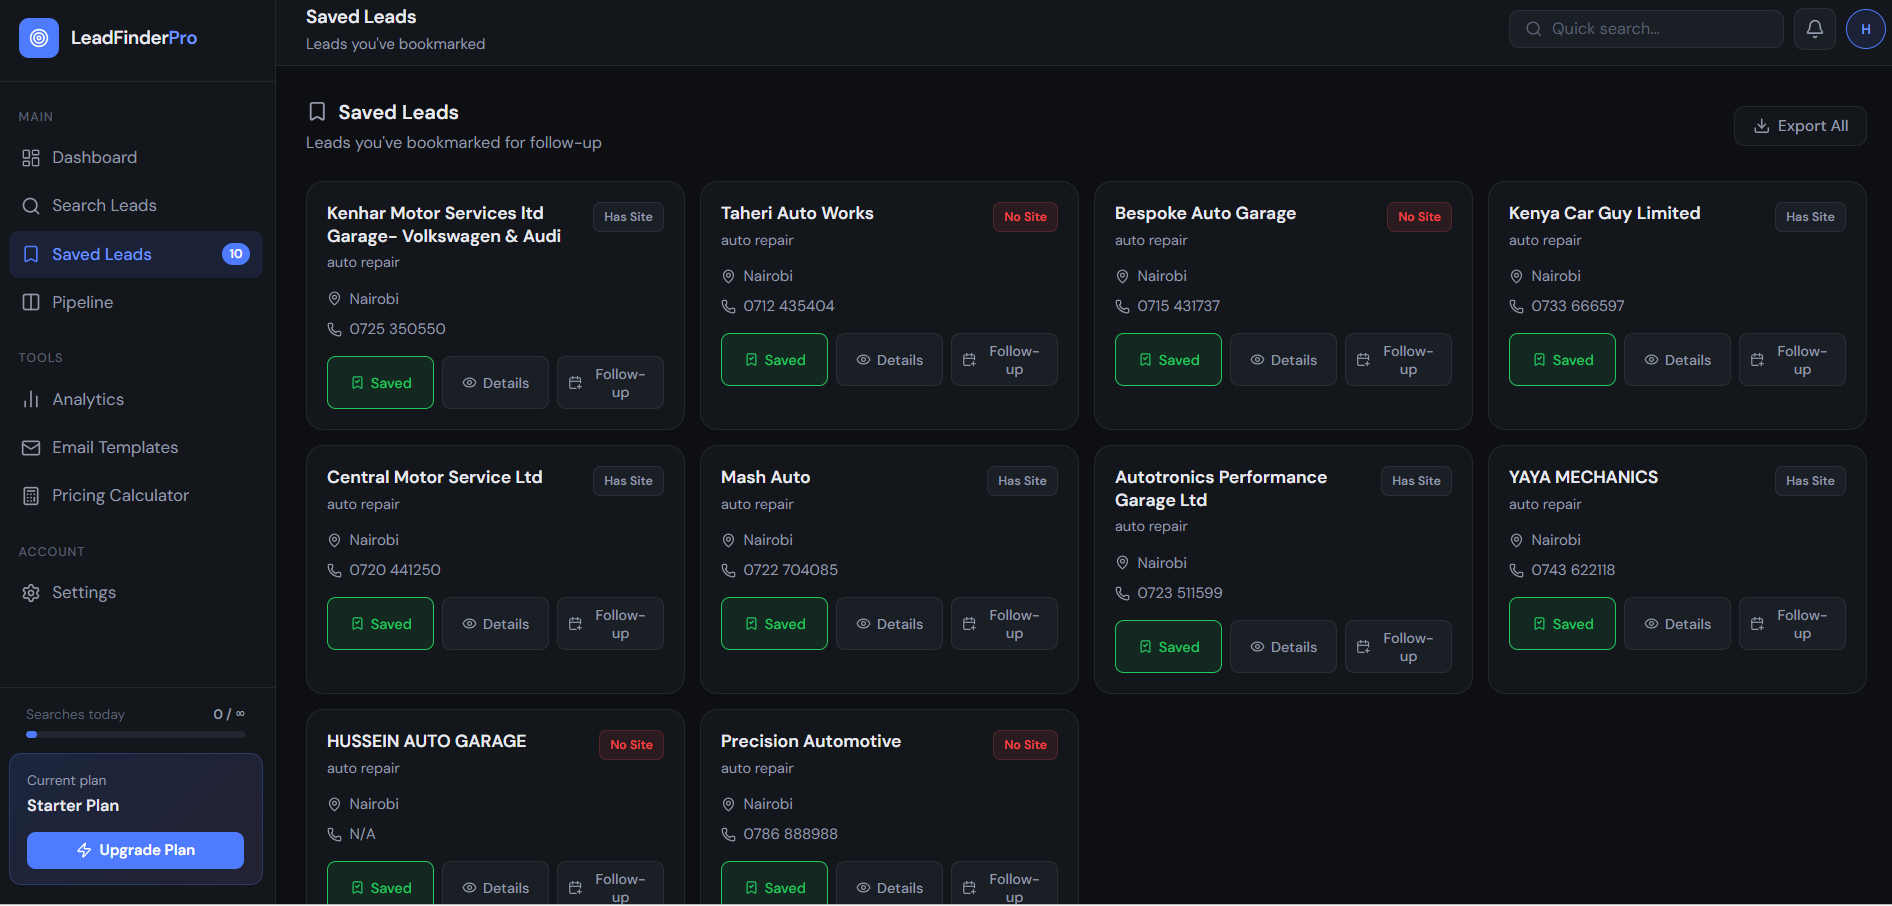This screenshot has width=1892, height=906.
Task: Click the phone icon for Kenya Car Guy Limited
Action: tap(1516, 306)
